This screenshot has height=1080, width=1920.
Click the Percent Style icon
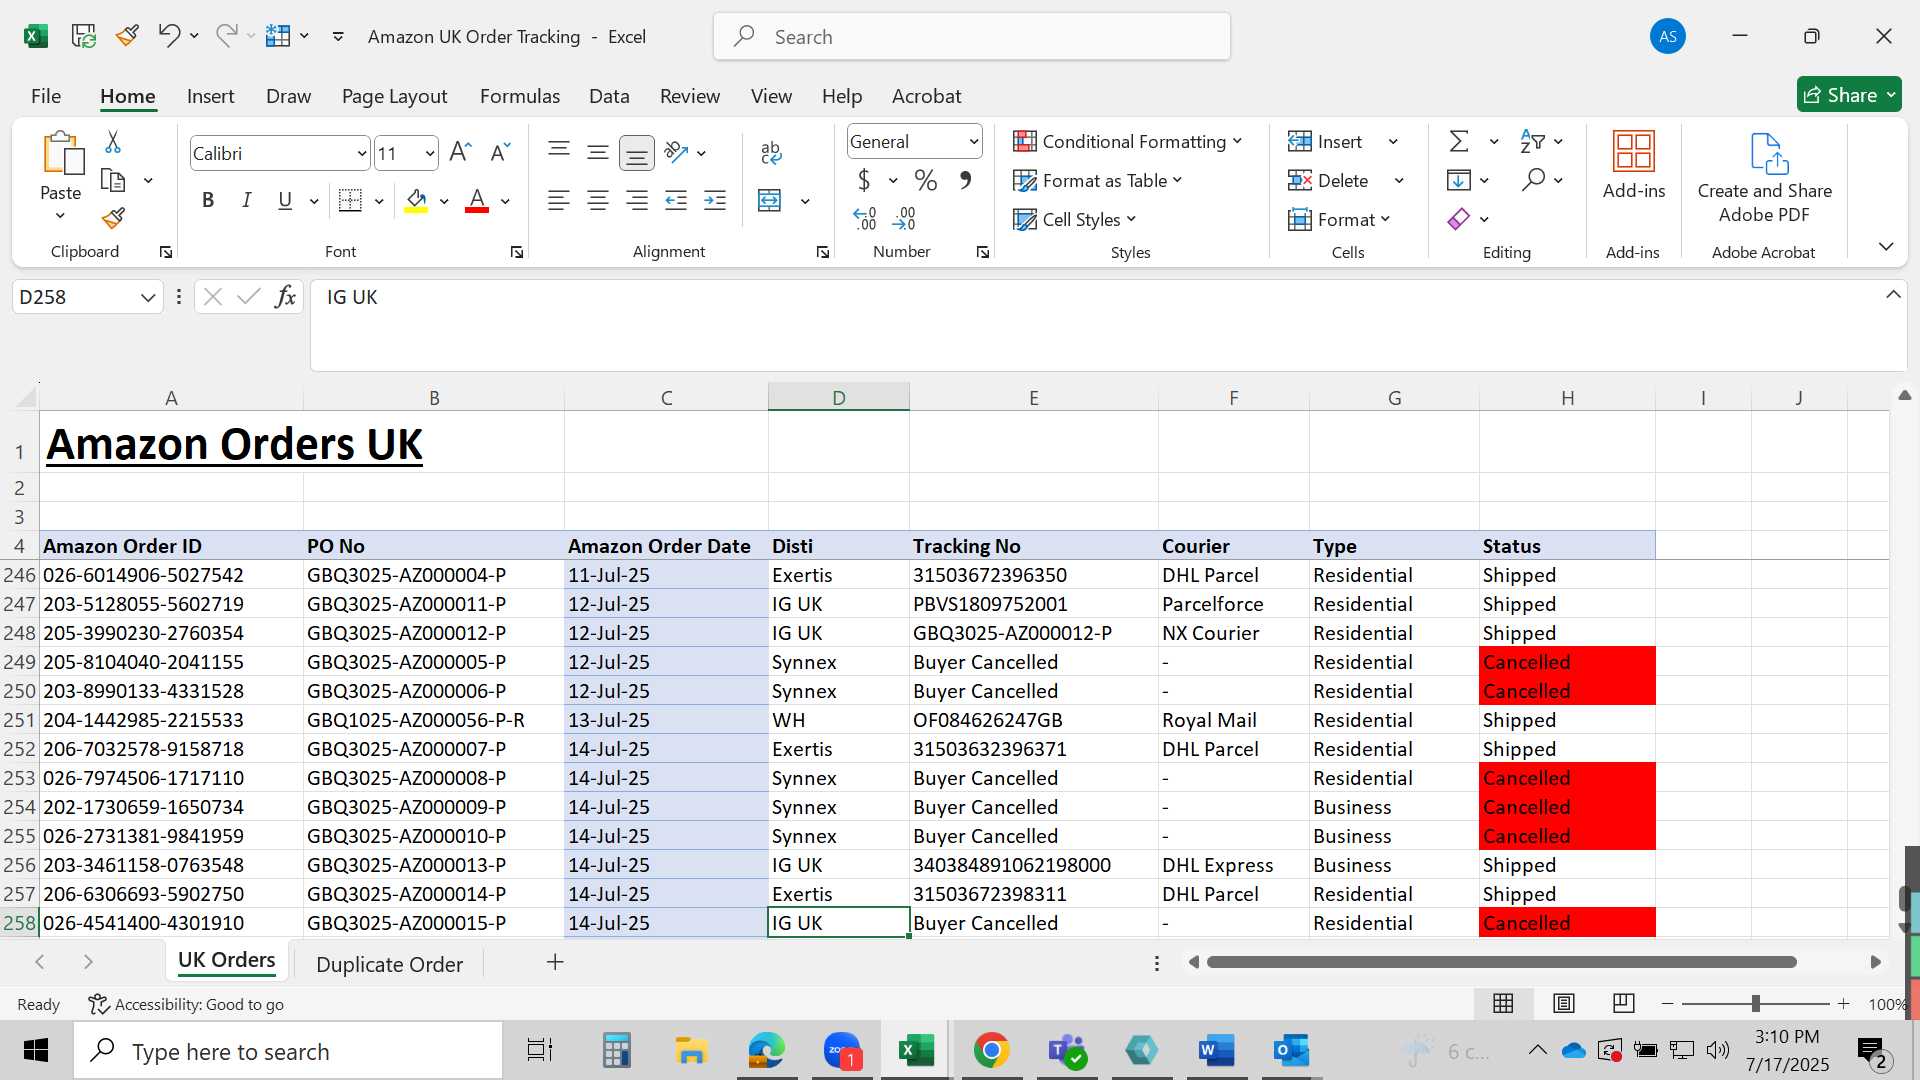pyautogui.click(x=926, y=180)
